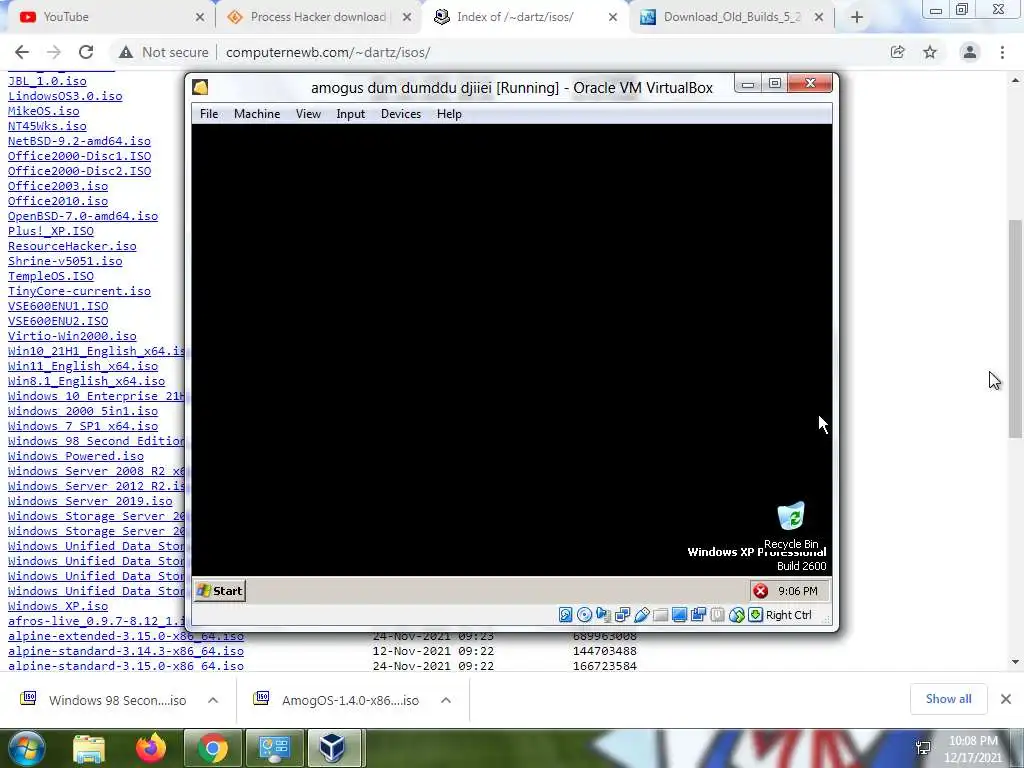This screenshot has width=1024, height=768.
Task: Open the Chrome profile avatar icon
Action: click(x=970, y=52)
